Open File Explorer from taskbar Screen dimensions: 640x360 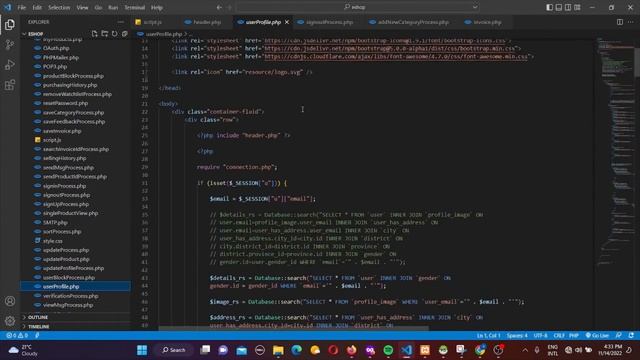click(x=278, y=350)
